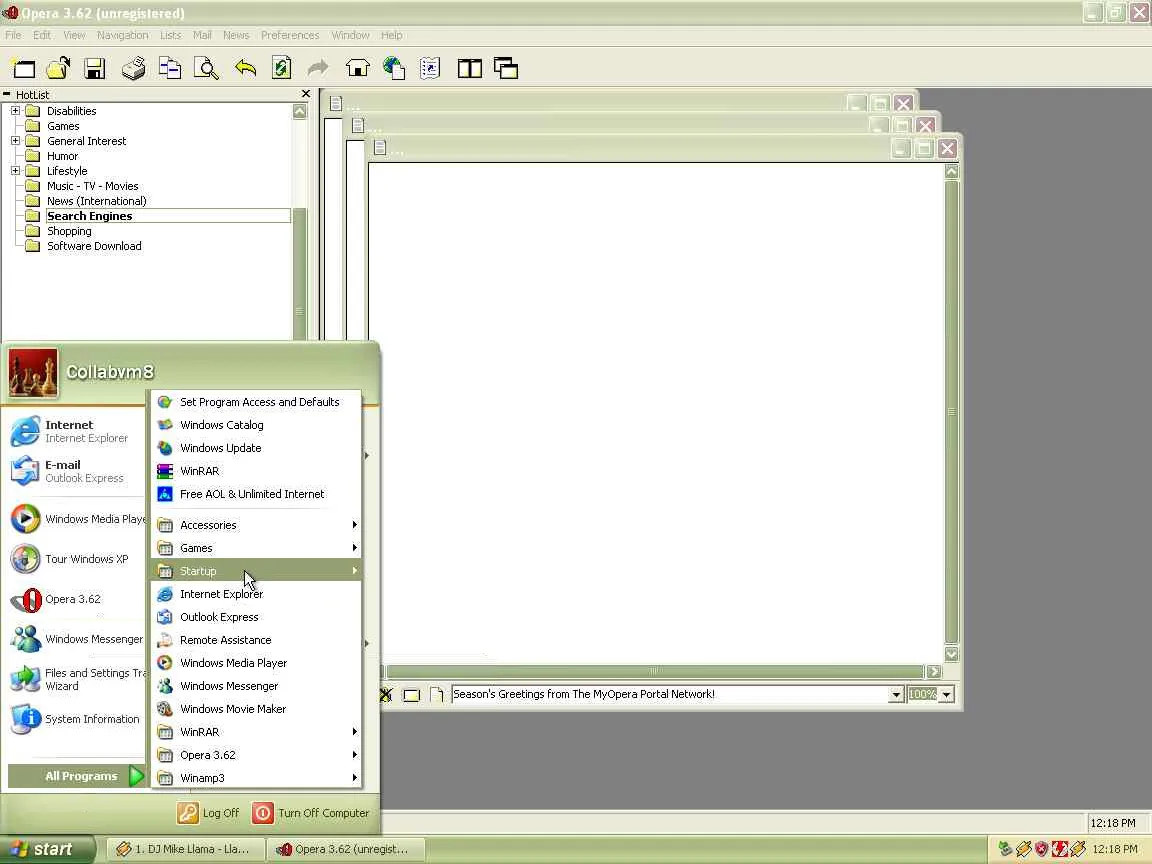The height and width of the screenshot is (864, 1152).
Task: Select Startup in the programs menu
Action: pos(256,571)
